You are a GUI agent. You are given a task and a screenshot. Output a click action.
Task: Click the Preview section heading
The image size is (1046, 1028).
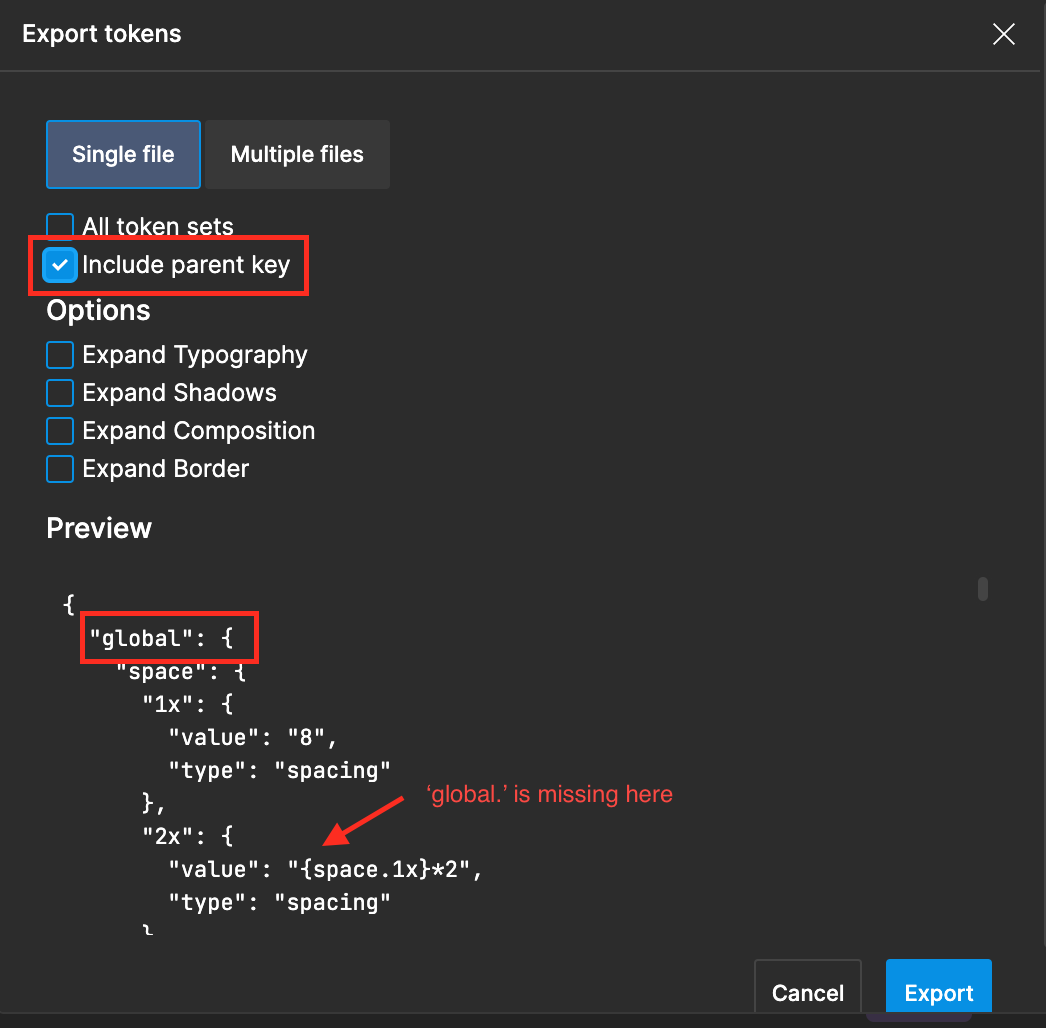click(98, 528)
